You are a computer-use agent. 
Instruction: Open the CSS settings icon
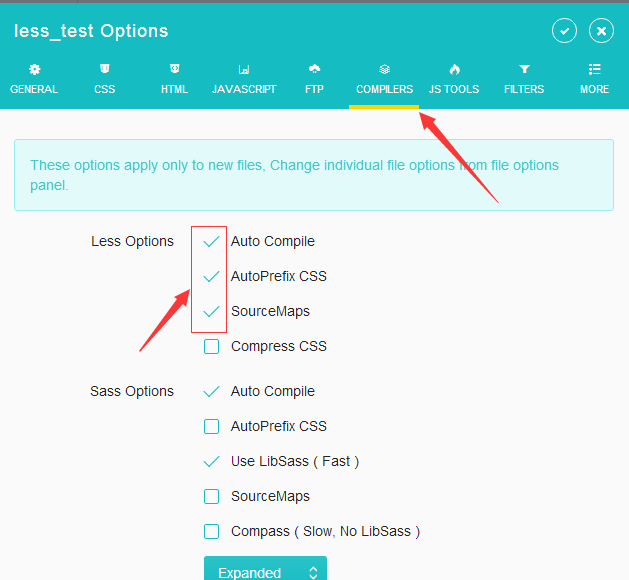click(x=104, y=69)
